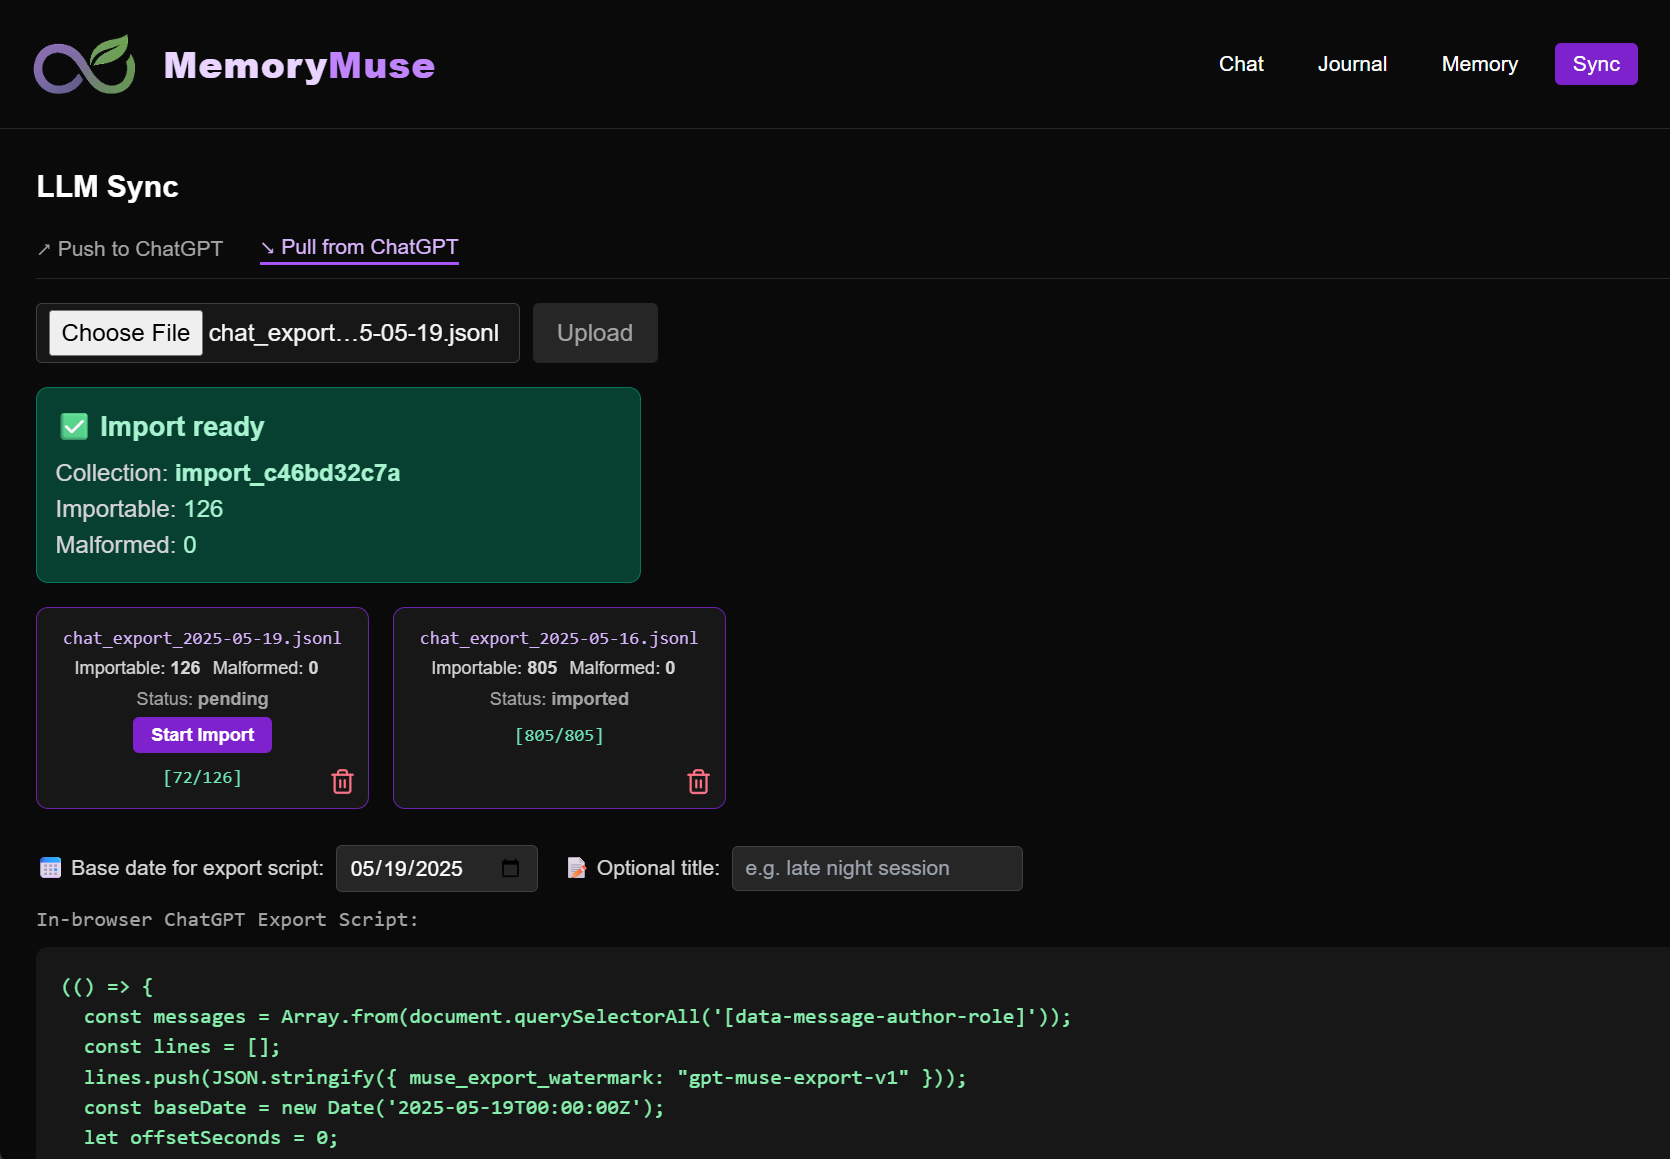Click the MemoryMuse infinity leaf logo
The image size is (1670, 1159).
[x=85, y=65]
